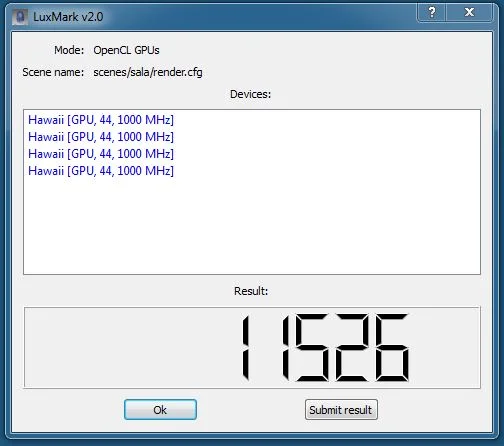The image size is (504, 446).
Task: Click the Mode: label
Action: [69, 50]
